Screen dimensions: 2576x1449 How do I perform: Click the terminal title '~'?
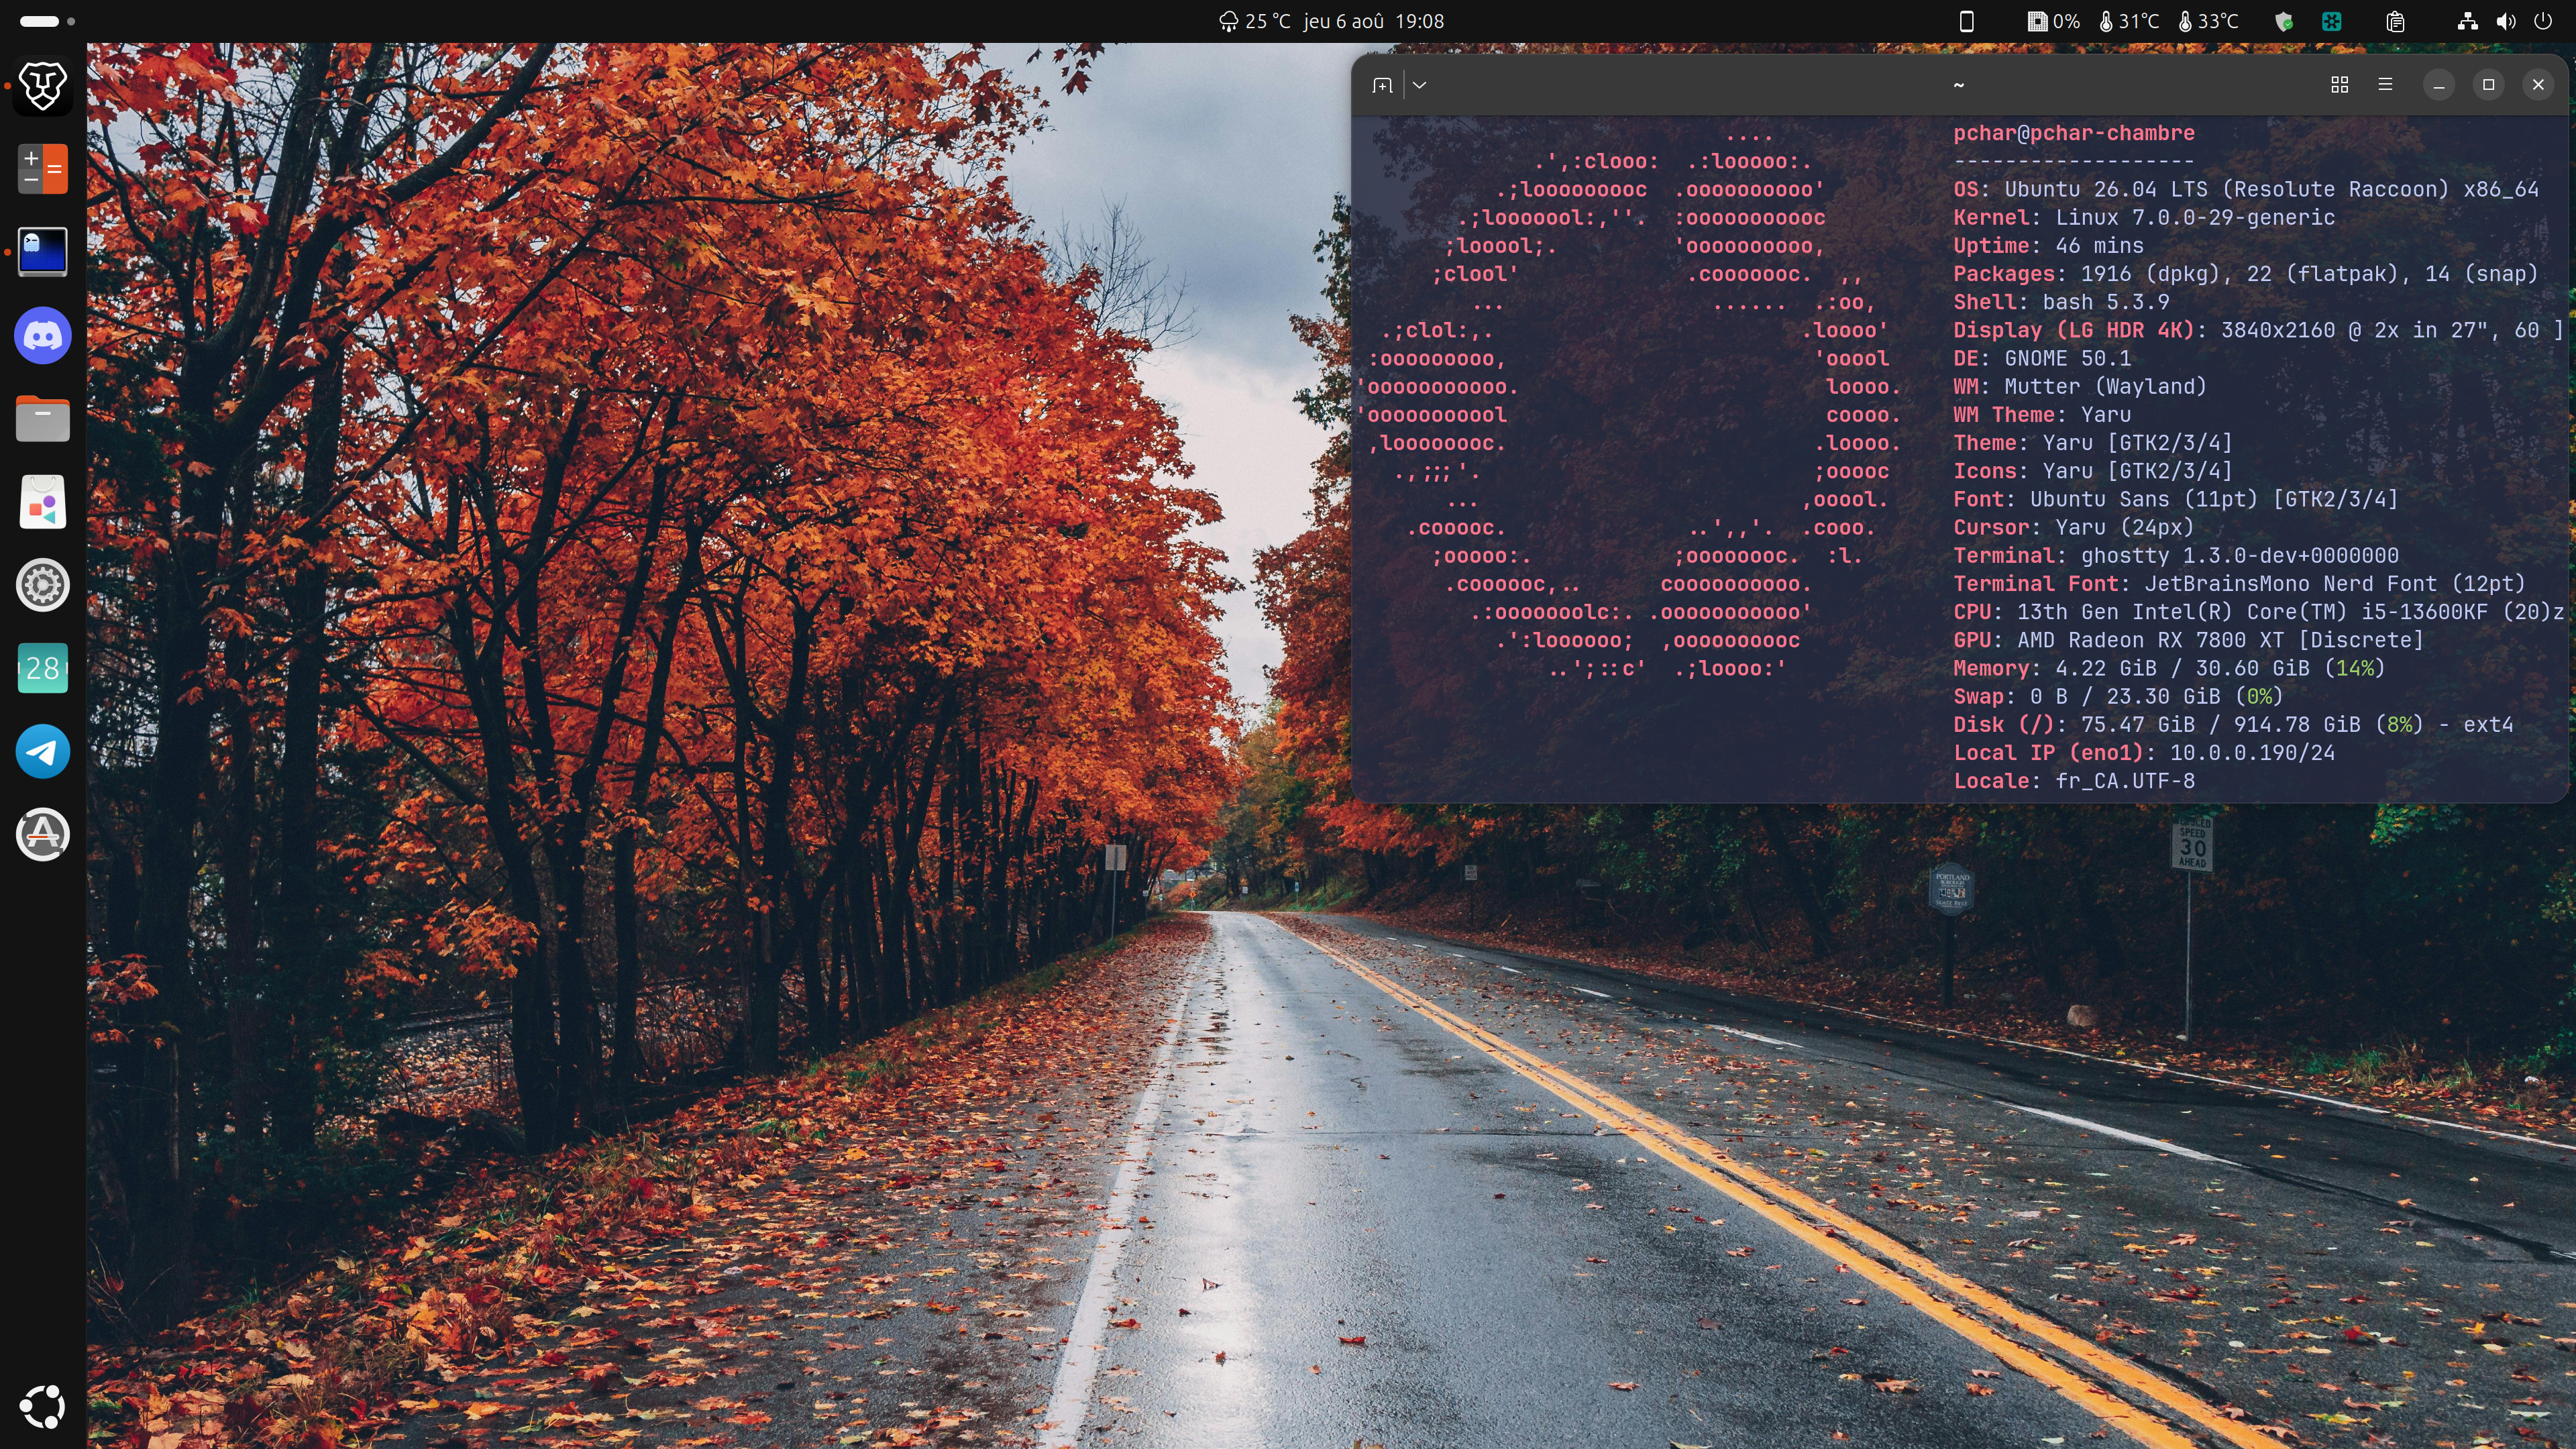coord(1959,85)
